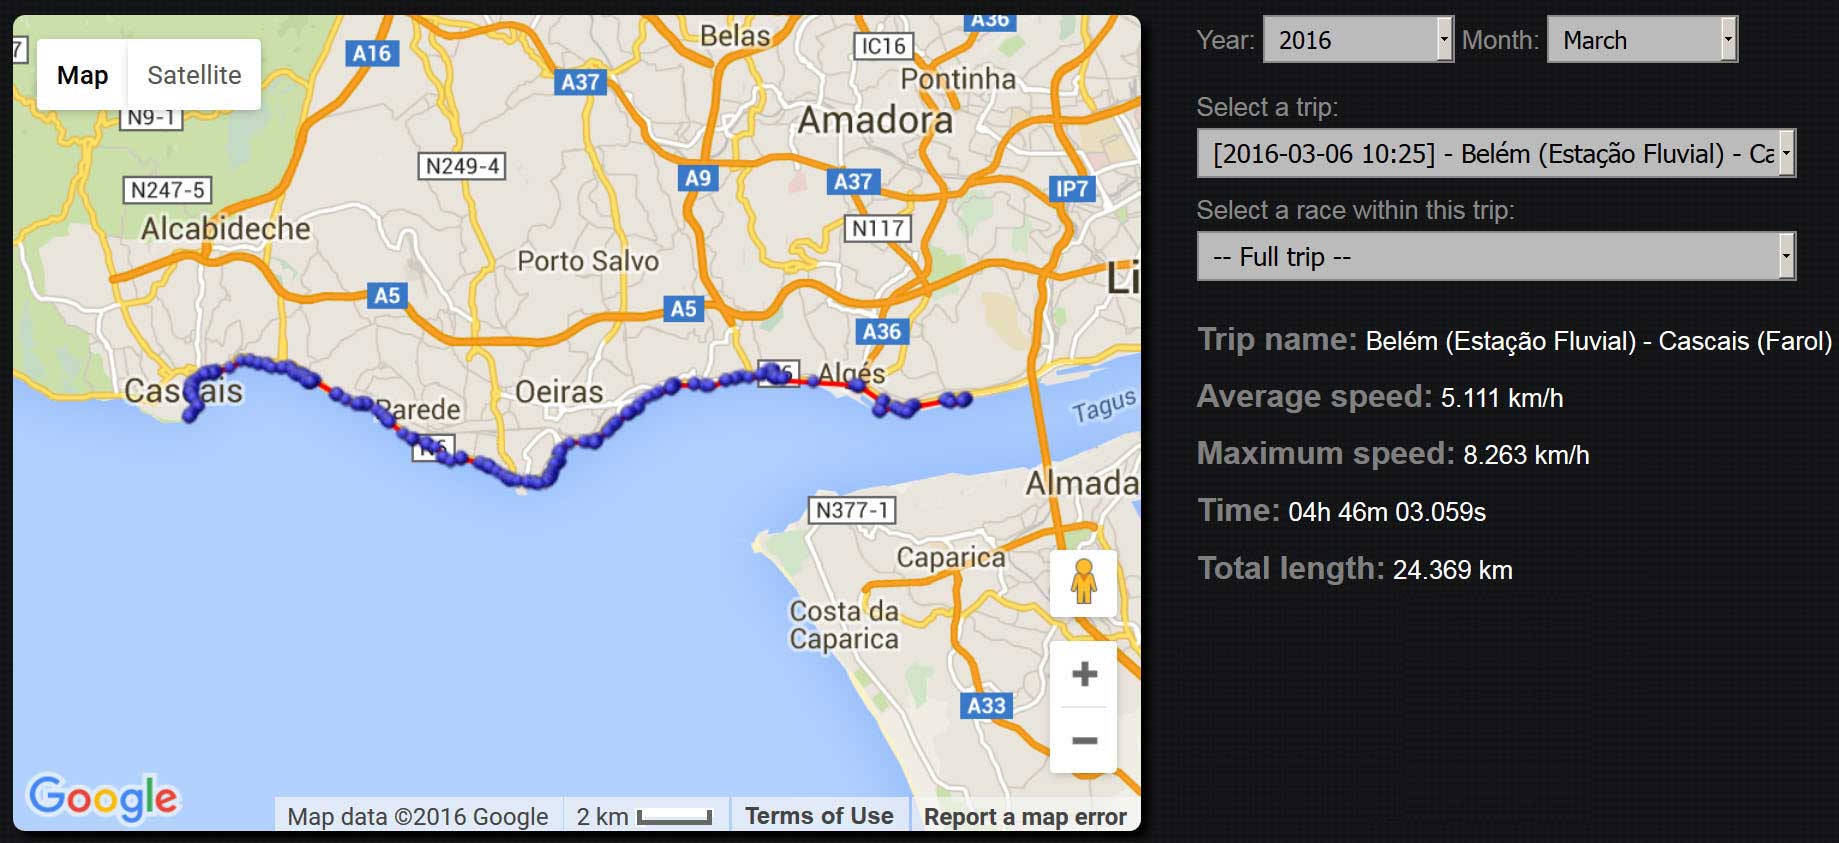The width and height of the screenshot is (1839, 843).
Task: Click the Pontinha label
Action: (x=958, y=78)
